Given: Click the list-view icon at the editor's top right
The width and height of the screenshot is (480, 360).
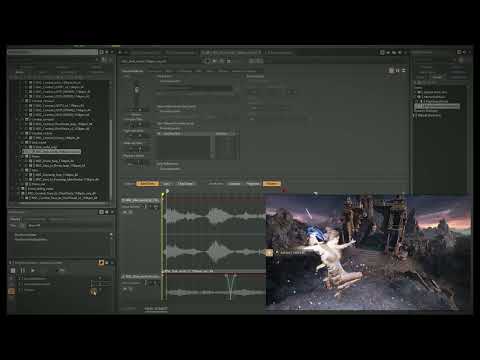Looking at the screenshot, I should click(x=404, y=70).
